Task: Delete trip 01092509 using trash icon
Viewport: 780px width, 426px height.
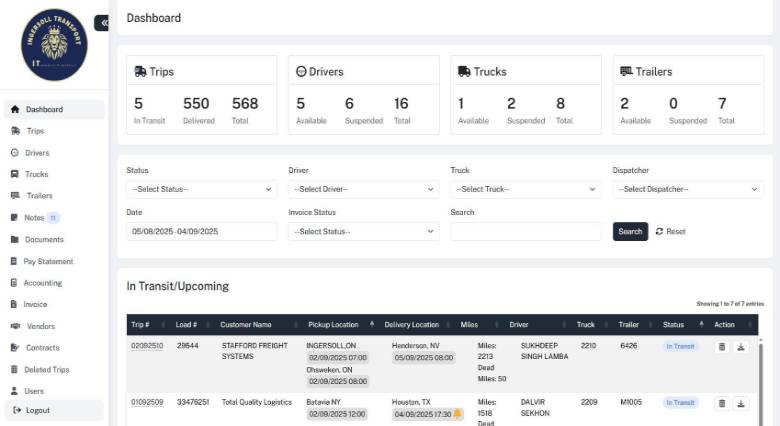Action: pos(721,403)
